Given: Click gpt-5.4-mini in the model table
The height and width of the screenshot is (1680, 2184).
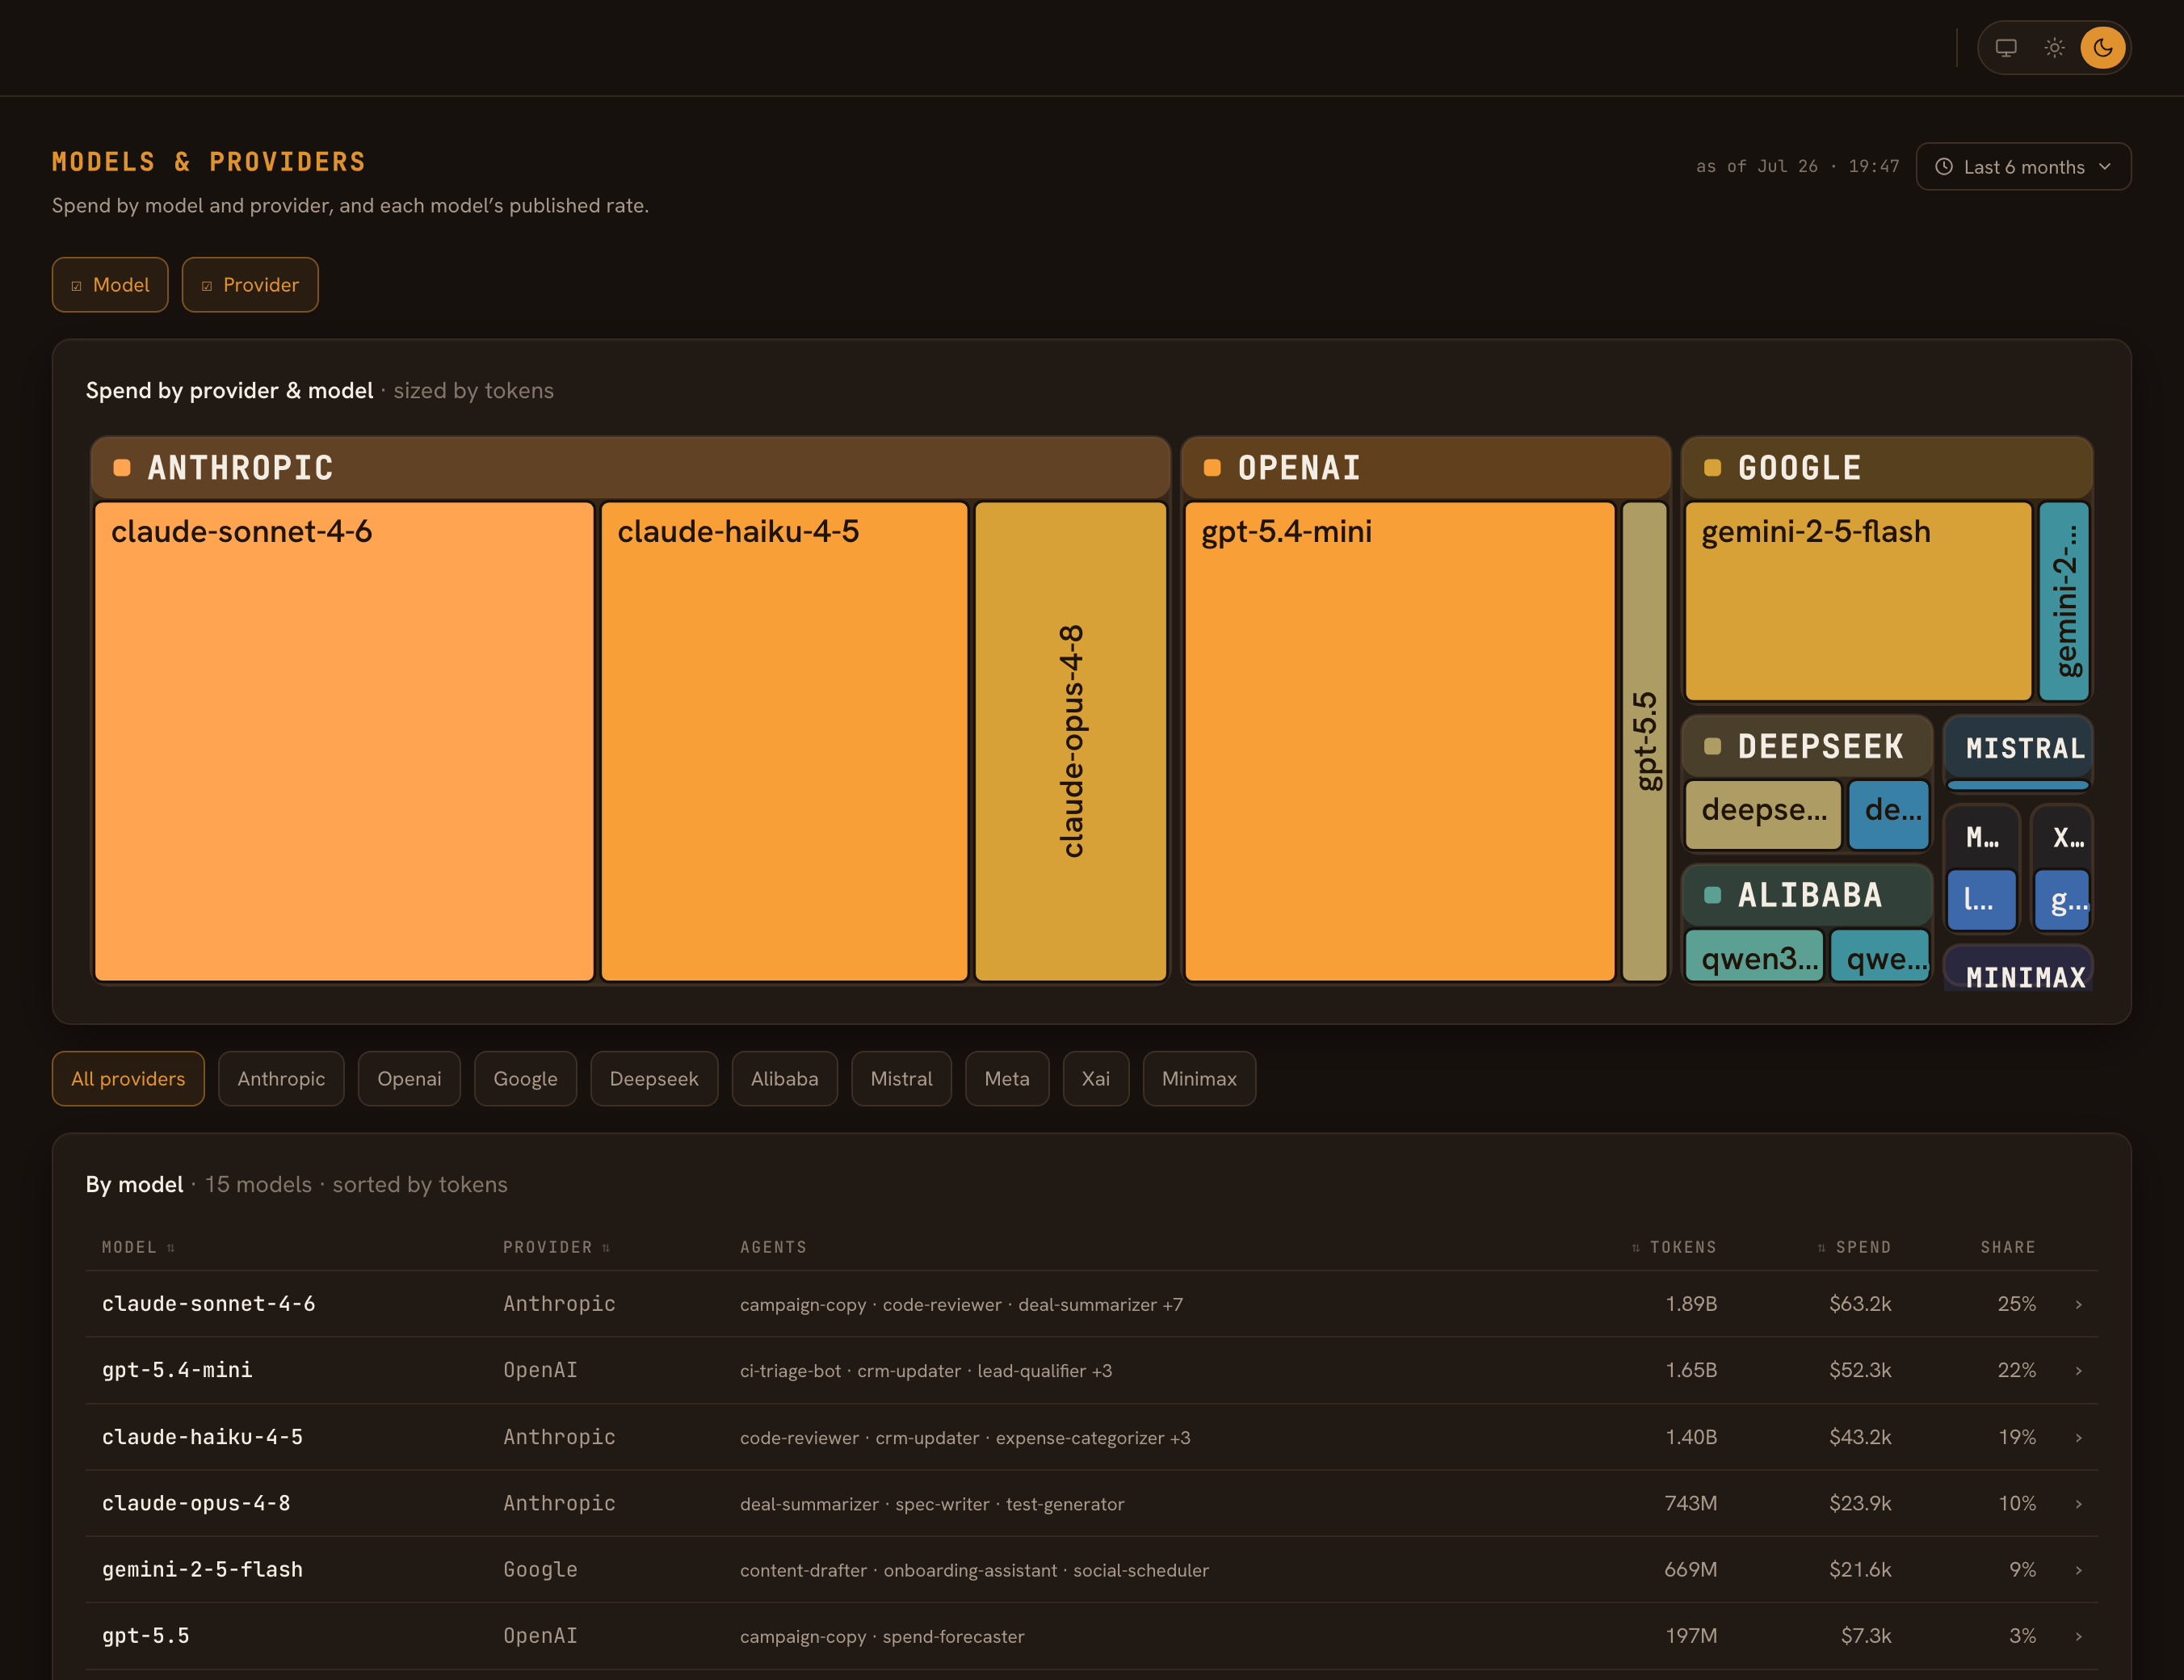Looking at the screenshot, I should coord(177,1371).
